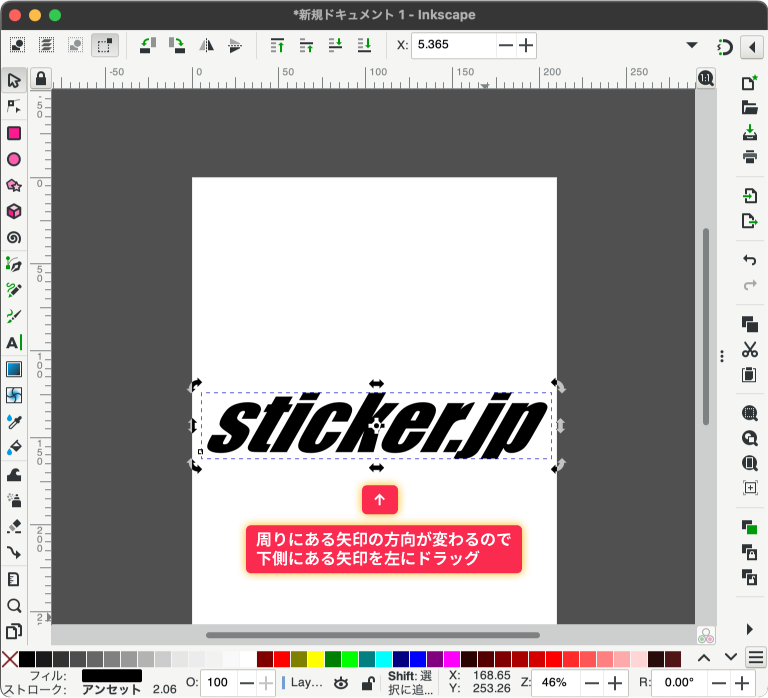The width and height of the screenshot is (768, 698).
Task: Select the Bezier pen tool
Action: pyautogui.click(x=14, y=264)
